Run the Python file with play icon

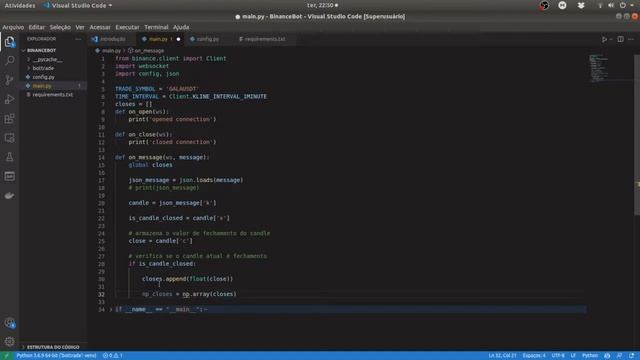click(x=604, y=39)
